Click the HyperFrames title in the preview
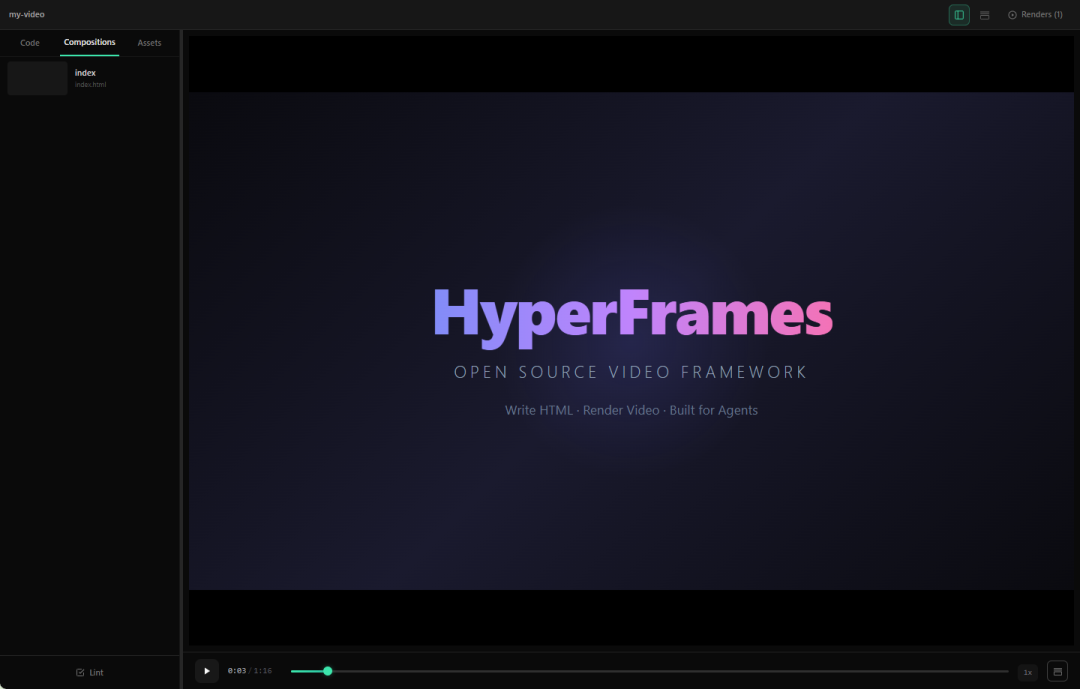The width and height of the screenshot is (1080, 689). coord(632,314)
